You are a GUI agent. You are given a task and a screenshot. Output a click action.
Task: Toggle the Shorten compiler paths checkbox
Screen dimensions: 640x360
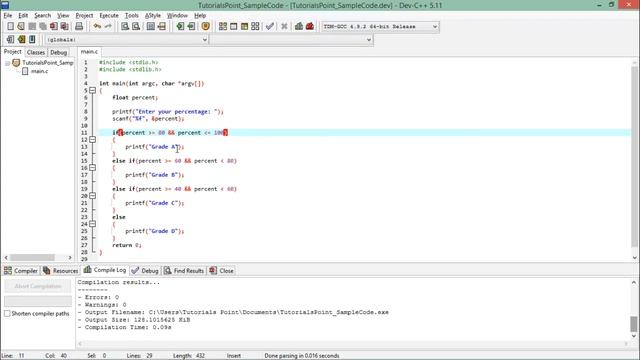tap(7, 313)
